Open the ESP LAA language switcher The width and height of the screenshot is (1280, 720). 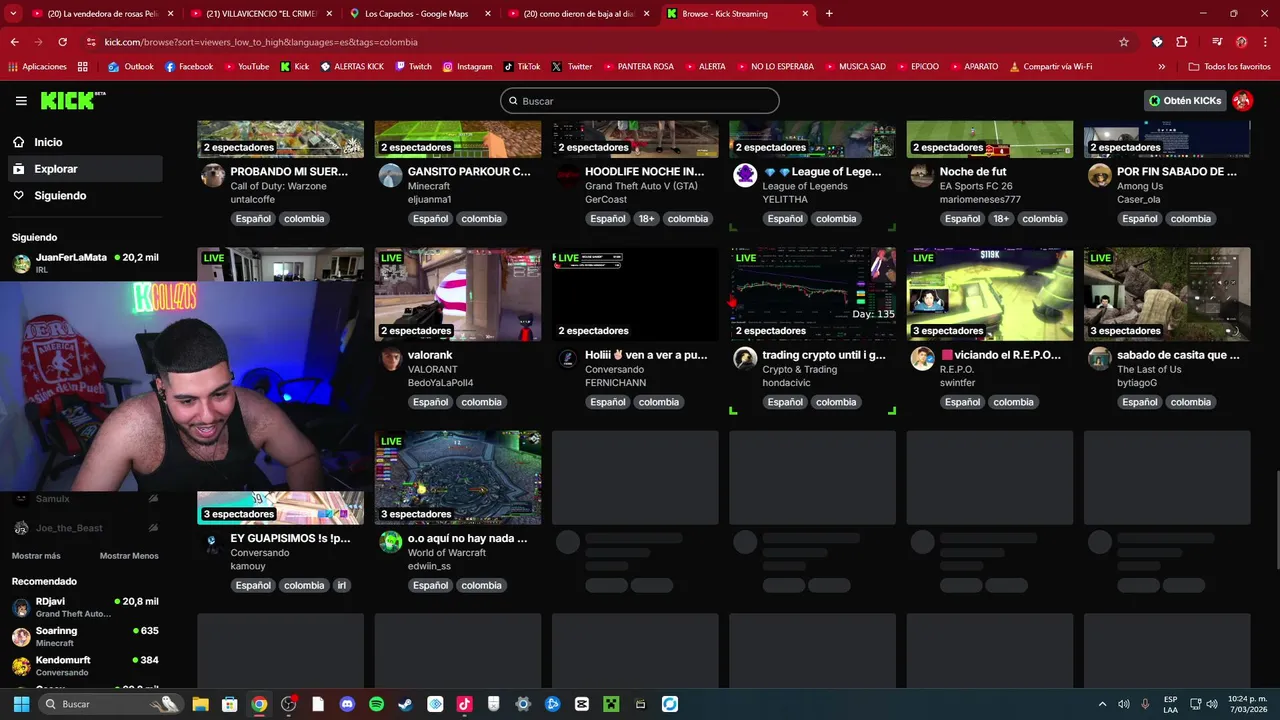coord(1170,704)
